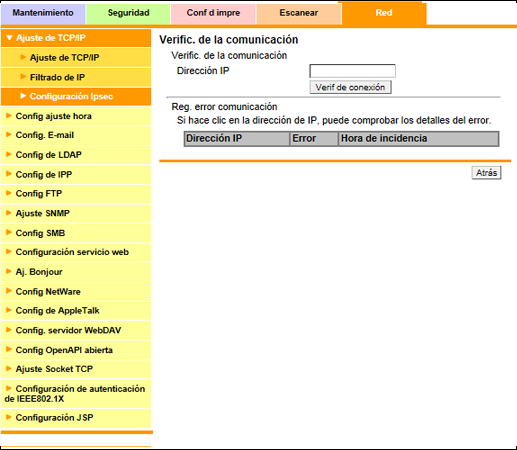Click the Dirección IP input field
517x450 pixels.
click(x=353, y=71)
